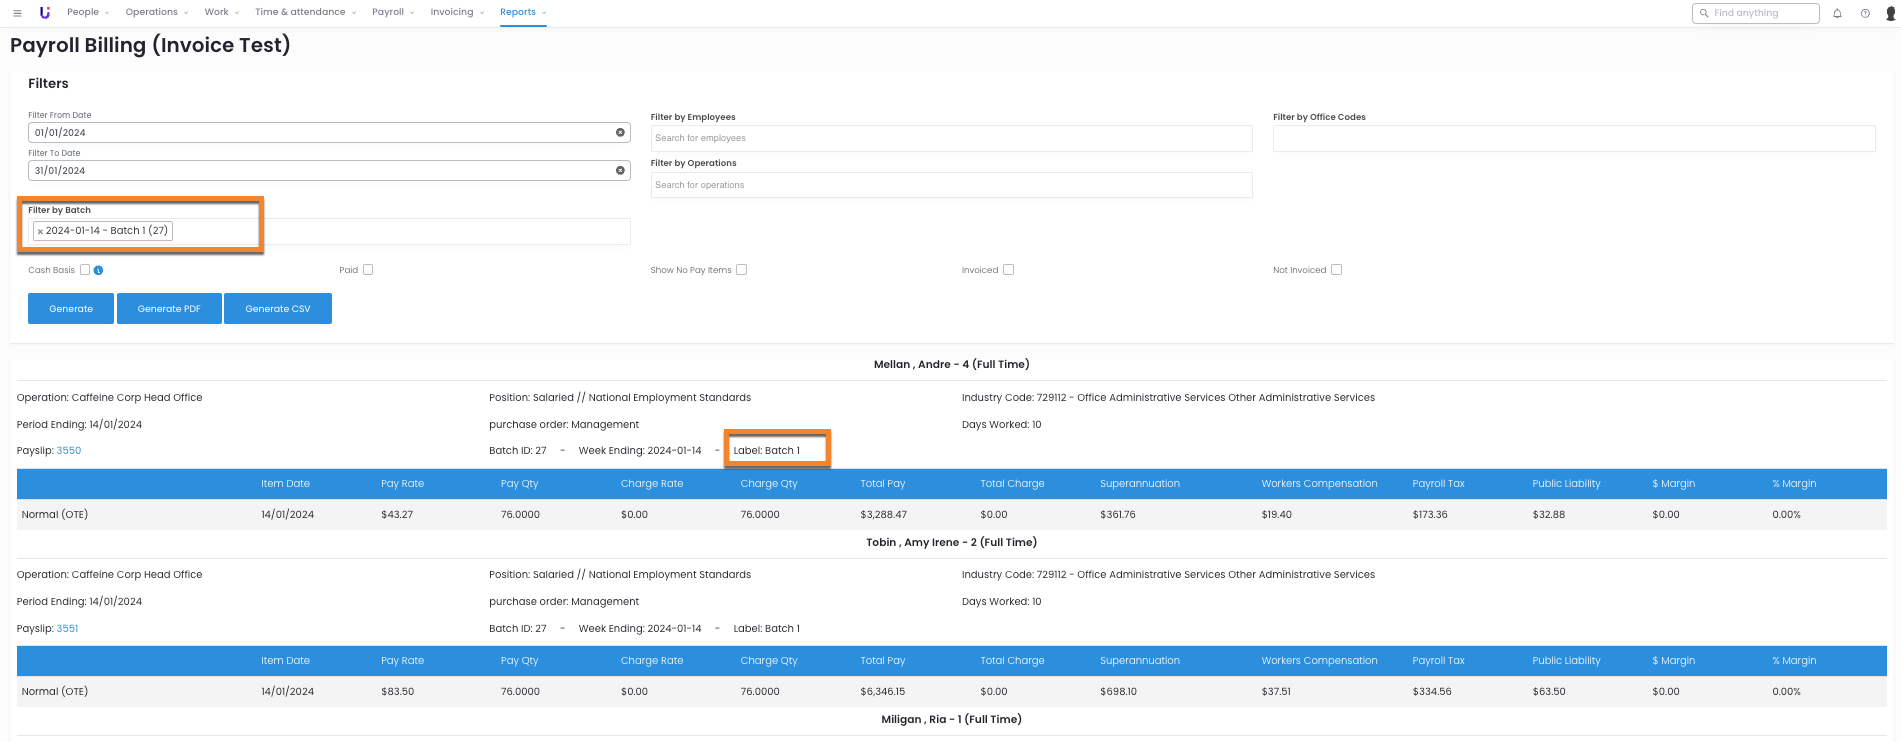Image resolution: width=1901 pixels, height=742 pixels.
Task: Toggle the Not Invoiced checkbox
Action: pos(1337,270)
